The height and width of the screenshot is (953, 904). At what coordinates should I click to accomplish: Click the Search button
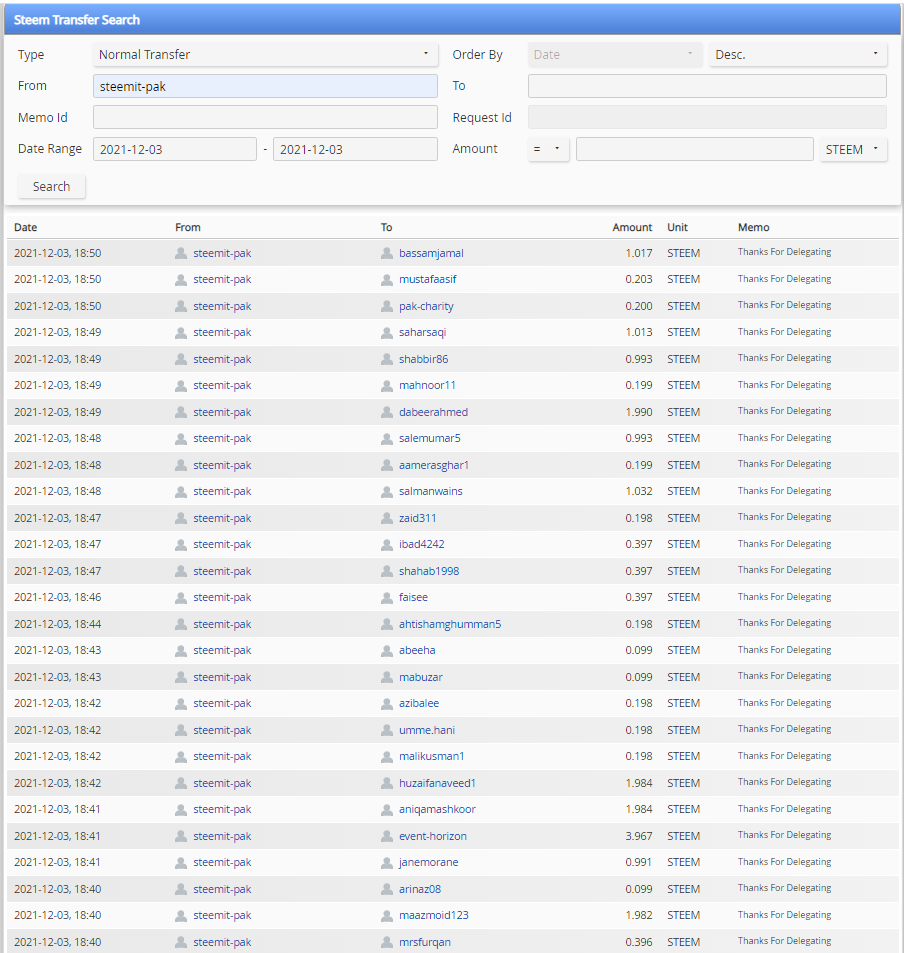(x=51, y=187)
